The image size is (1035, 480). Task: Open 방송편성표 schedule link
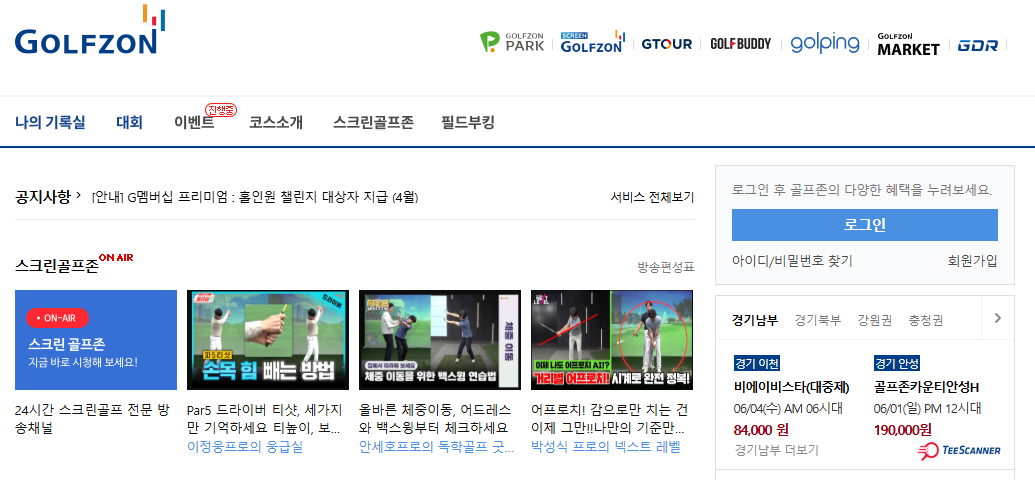coord(665,267)
